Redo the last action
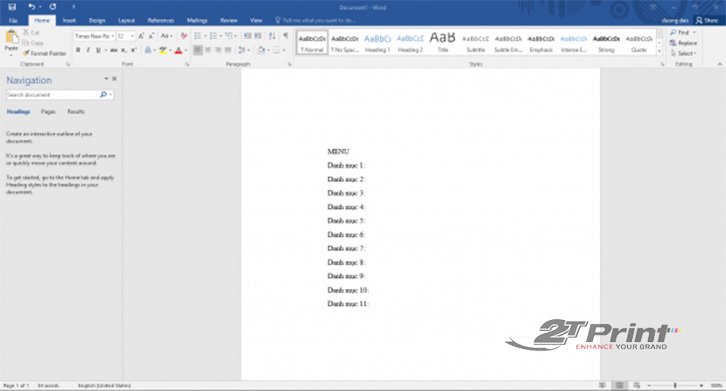 (53, 7)
